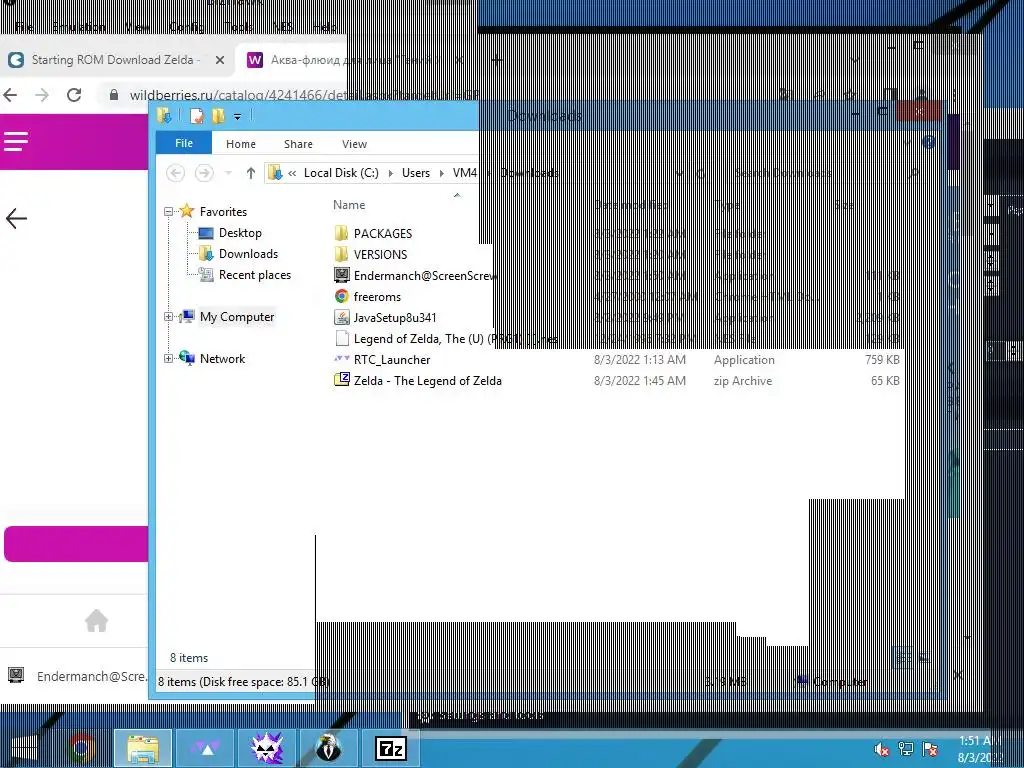
Task: Expand the Network tree node
Action: [168, 359]
